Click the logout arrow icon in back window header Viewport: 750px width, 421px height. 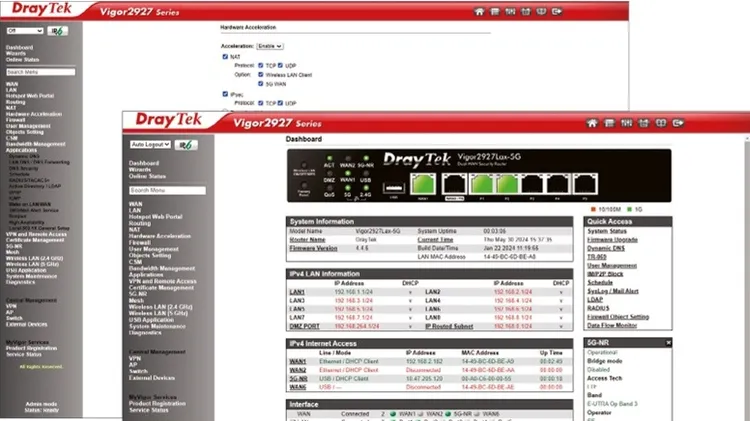point(556,11)
